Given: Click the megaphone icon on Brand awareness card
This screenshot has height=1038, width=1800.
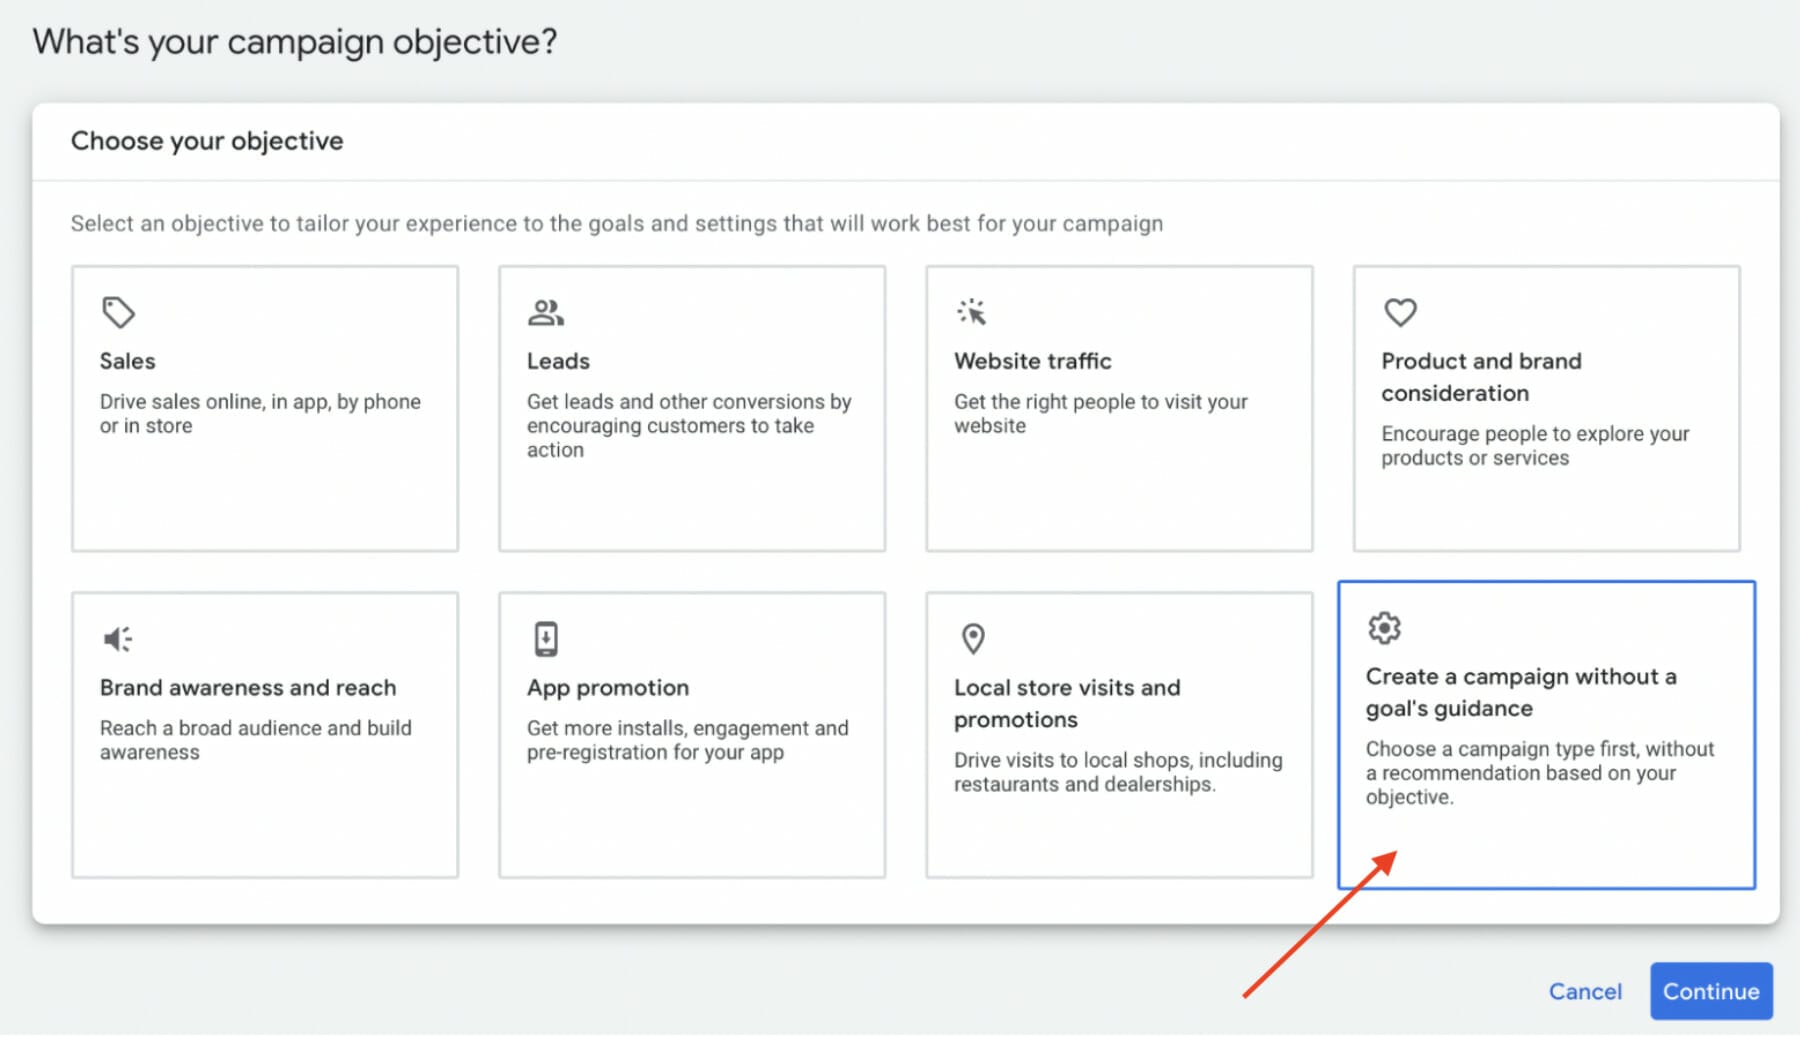Looking at the screenshot, I should (117, 638).
